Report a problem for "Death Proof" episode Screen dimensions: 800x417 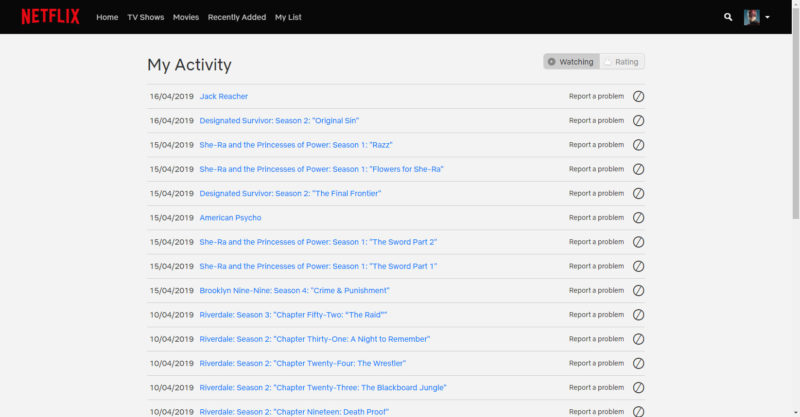pyautogui.click(x=596, y=411)
